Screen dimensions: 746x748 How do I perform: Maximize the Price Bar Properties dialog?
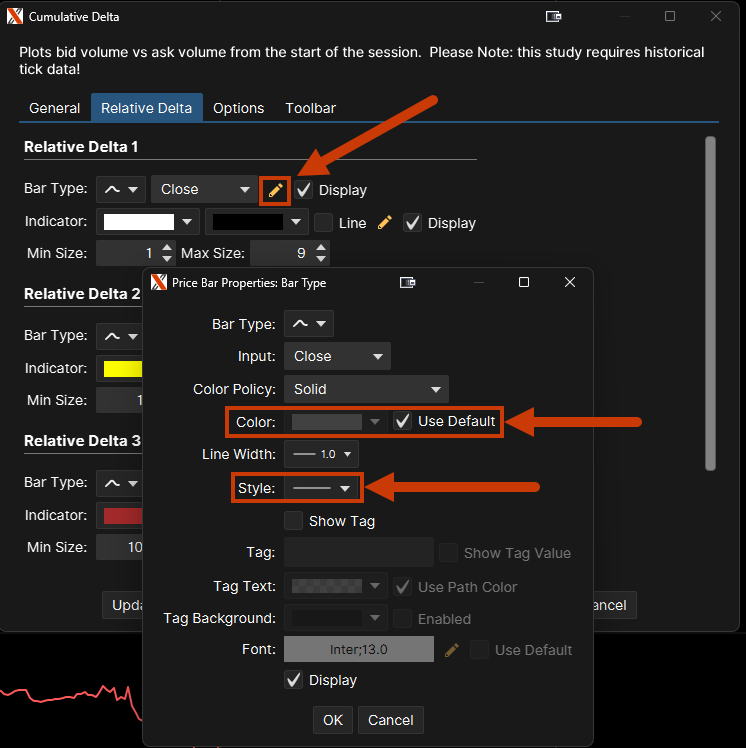[523, 283]
